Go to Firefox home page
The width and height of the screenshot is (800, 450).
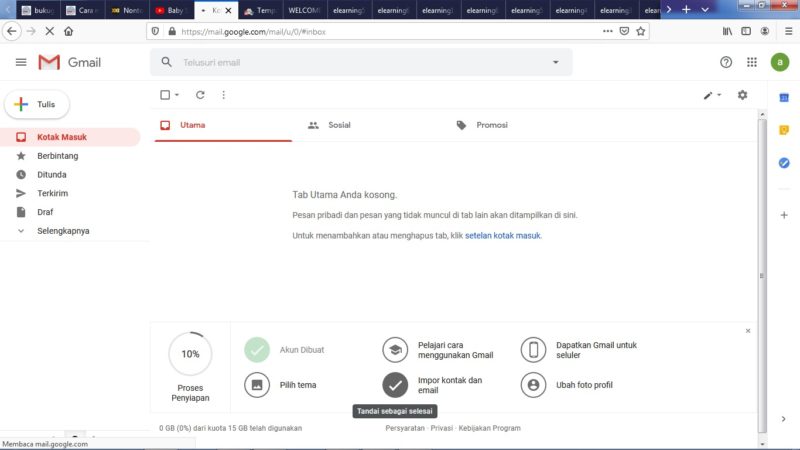pos(68,31)
